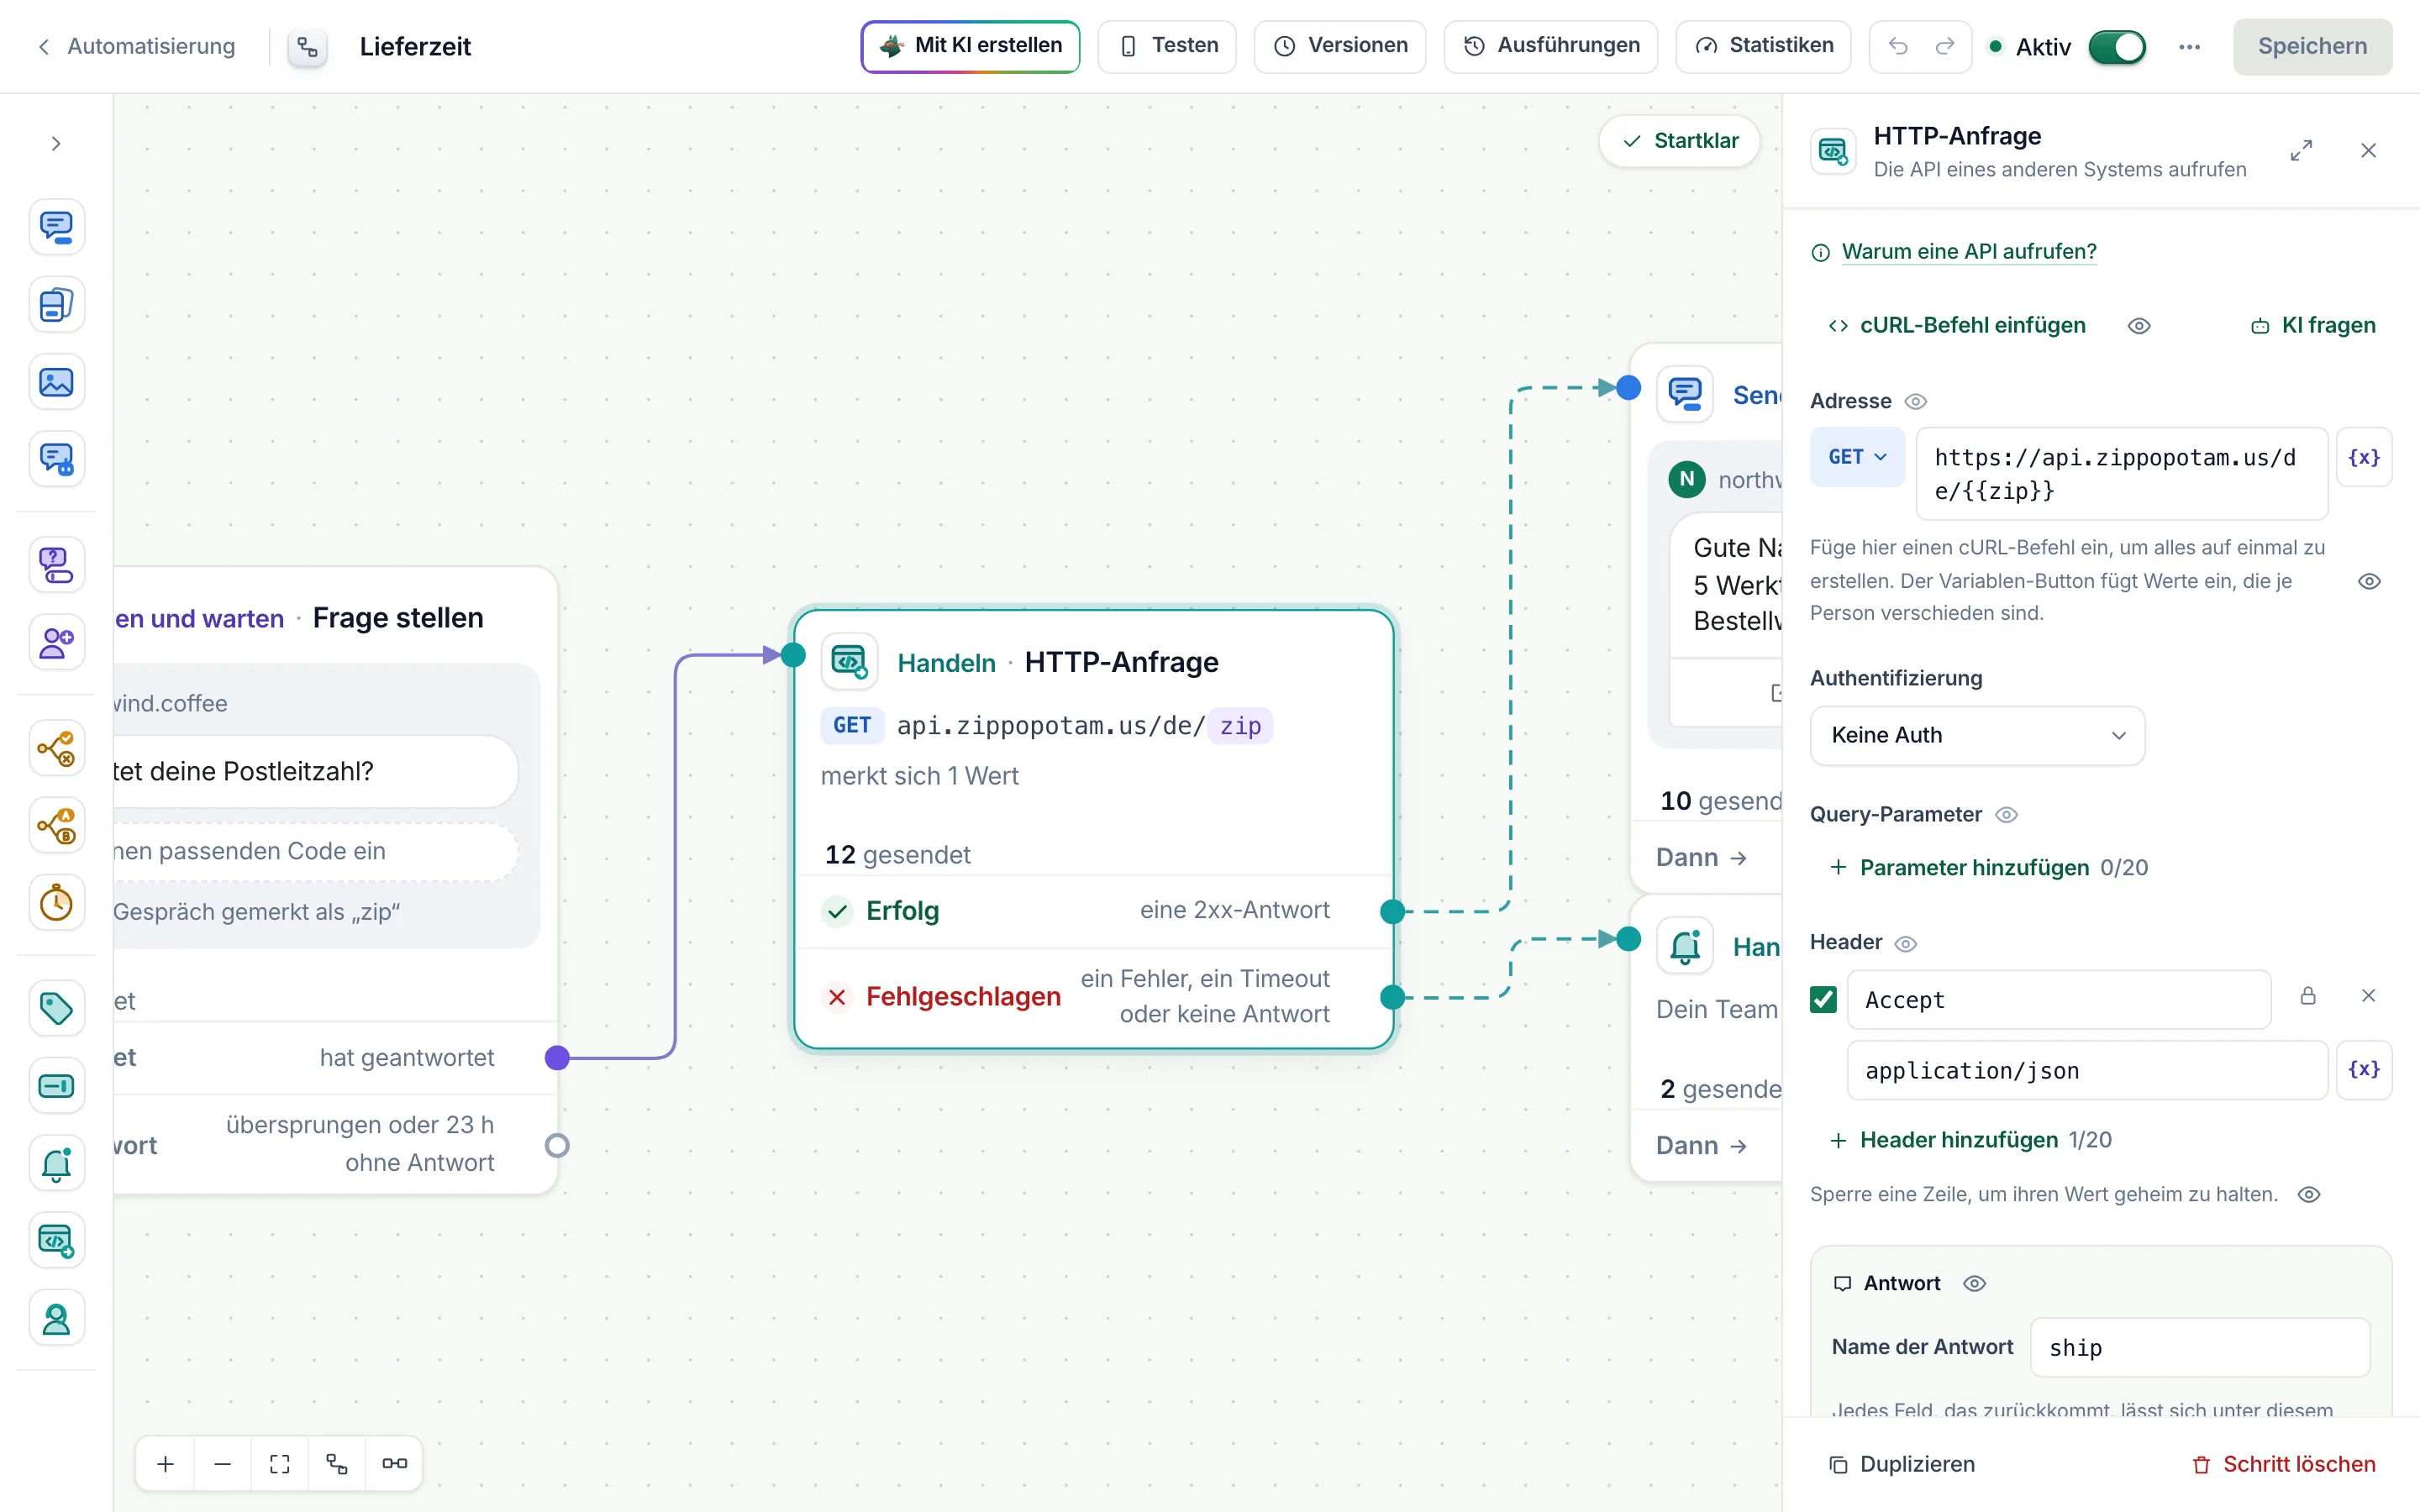The image size is (2420, 1512).
Task: Select the person/agent icon at sidebar bottom
Action: (x=56, y=1318)
